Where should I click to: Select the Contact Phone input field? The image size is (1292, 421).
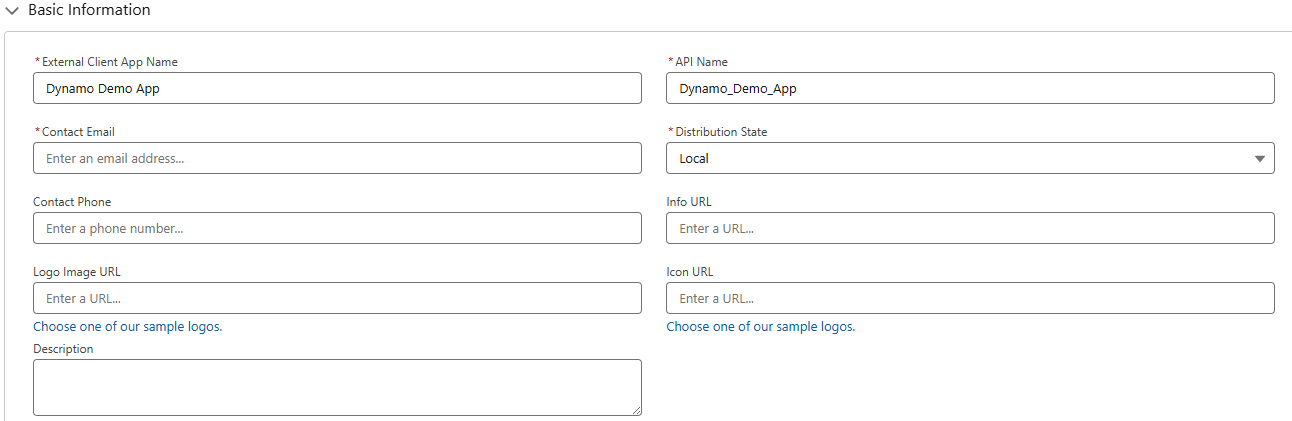point(337,228)
